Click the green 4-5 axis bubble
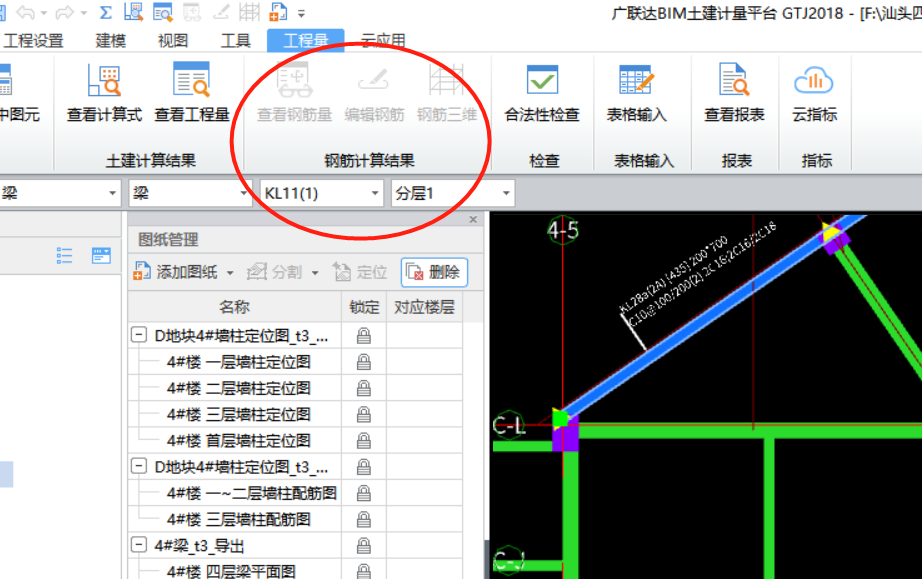The height and width of the screenshot is (579, 922). 563,230
